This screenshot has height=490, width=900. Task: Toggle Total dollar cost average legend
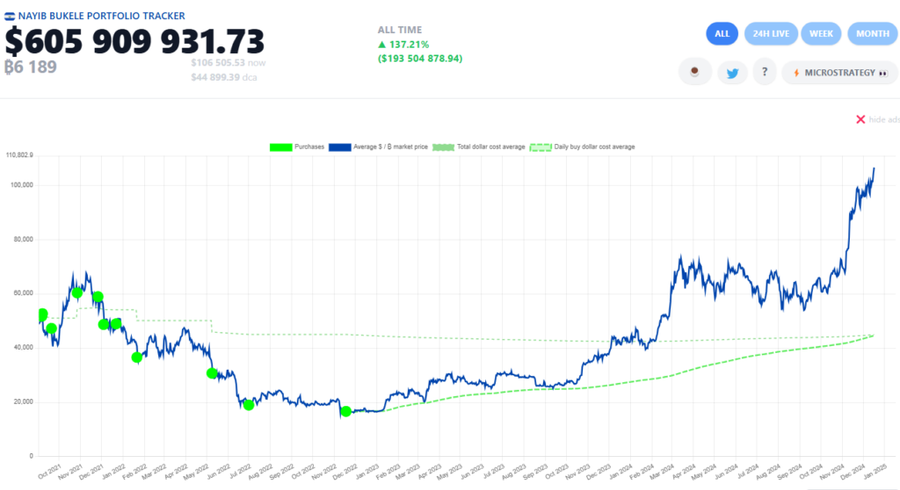point(479,147)
